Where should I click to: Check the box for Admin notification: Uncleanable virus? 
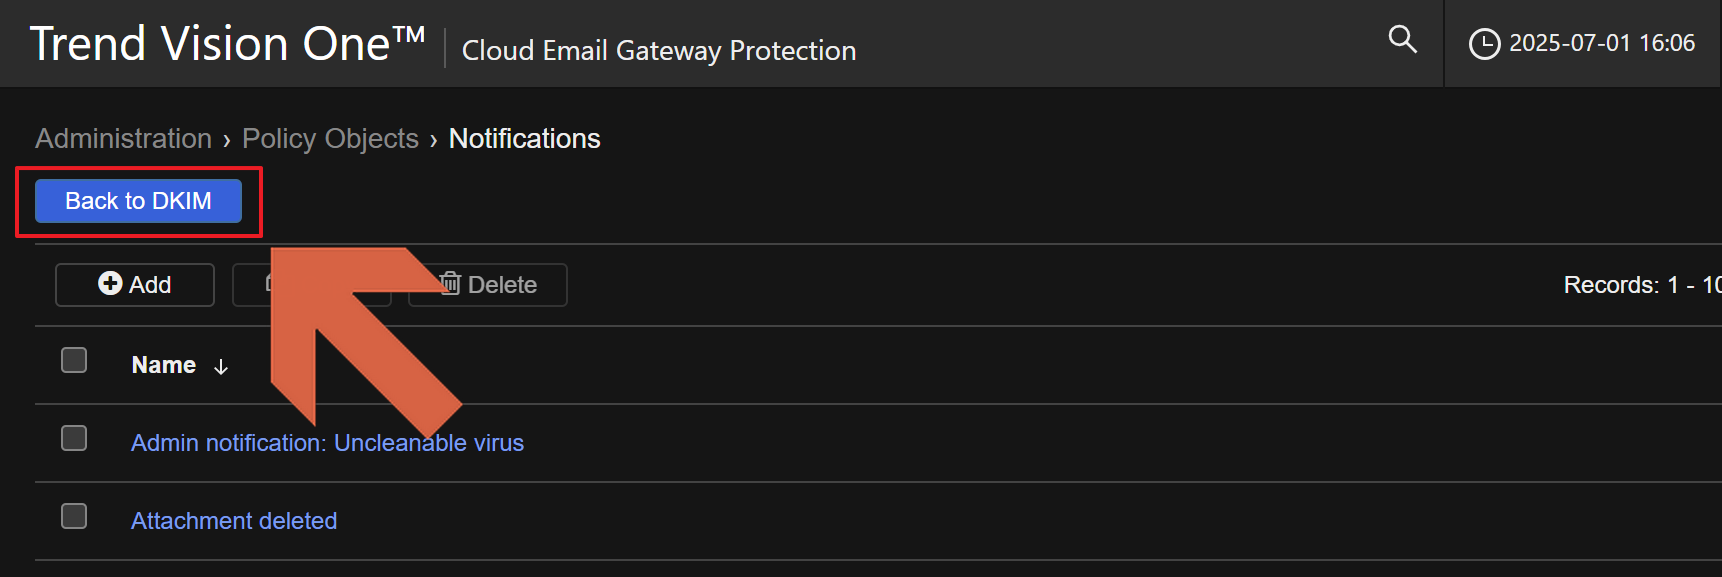pos(74,438)
